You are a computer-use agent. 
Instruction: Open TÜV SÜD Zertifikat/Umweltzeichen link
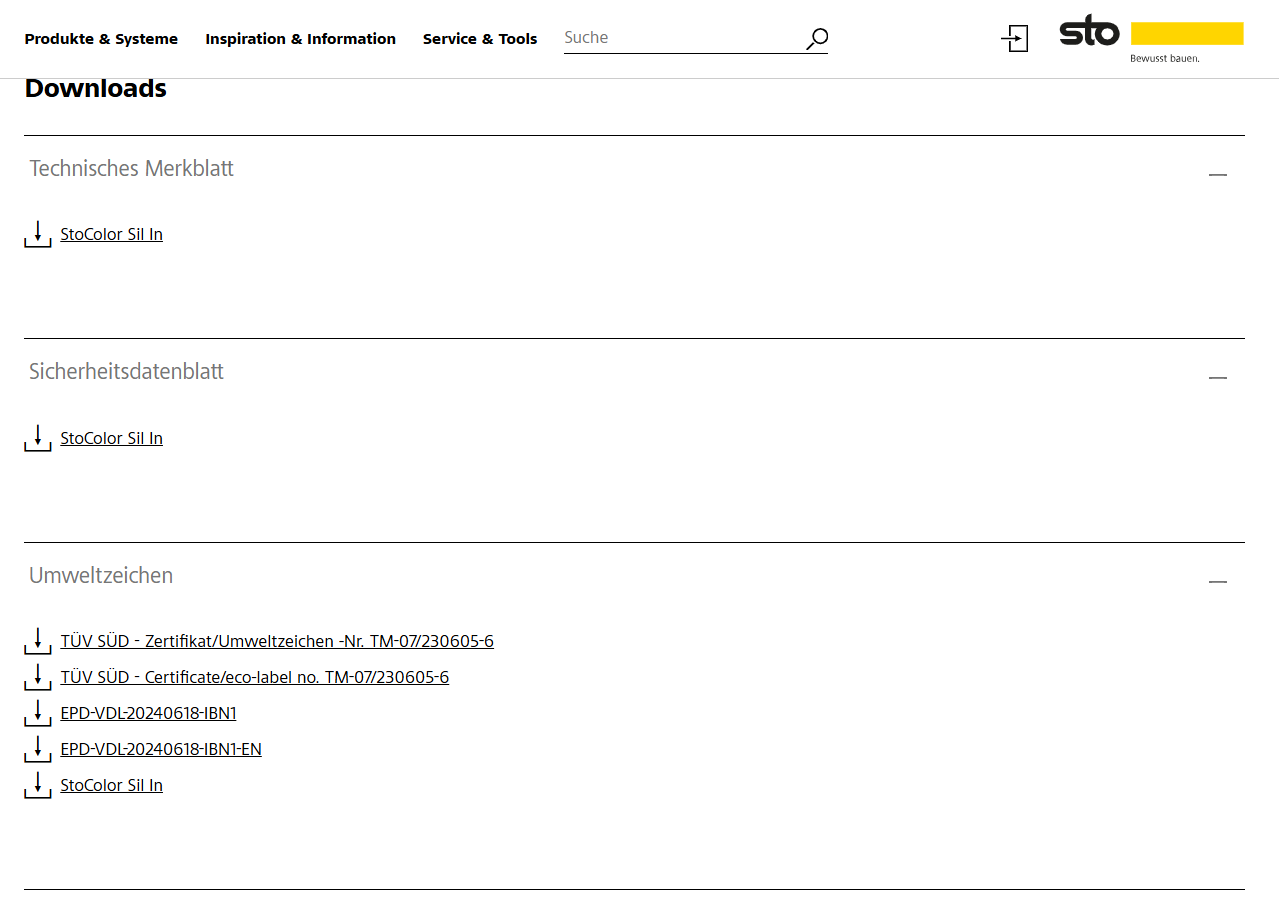(x=277, y=641)
